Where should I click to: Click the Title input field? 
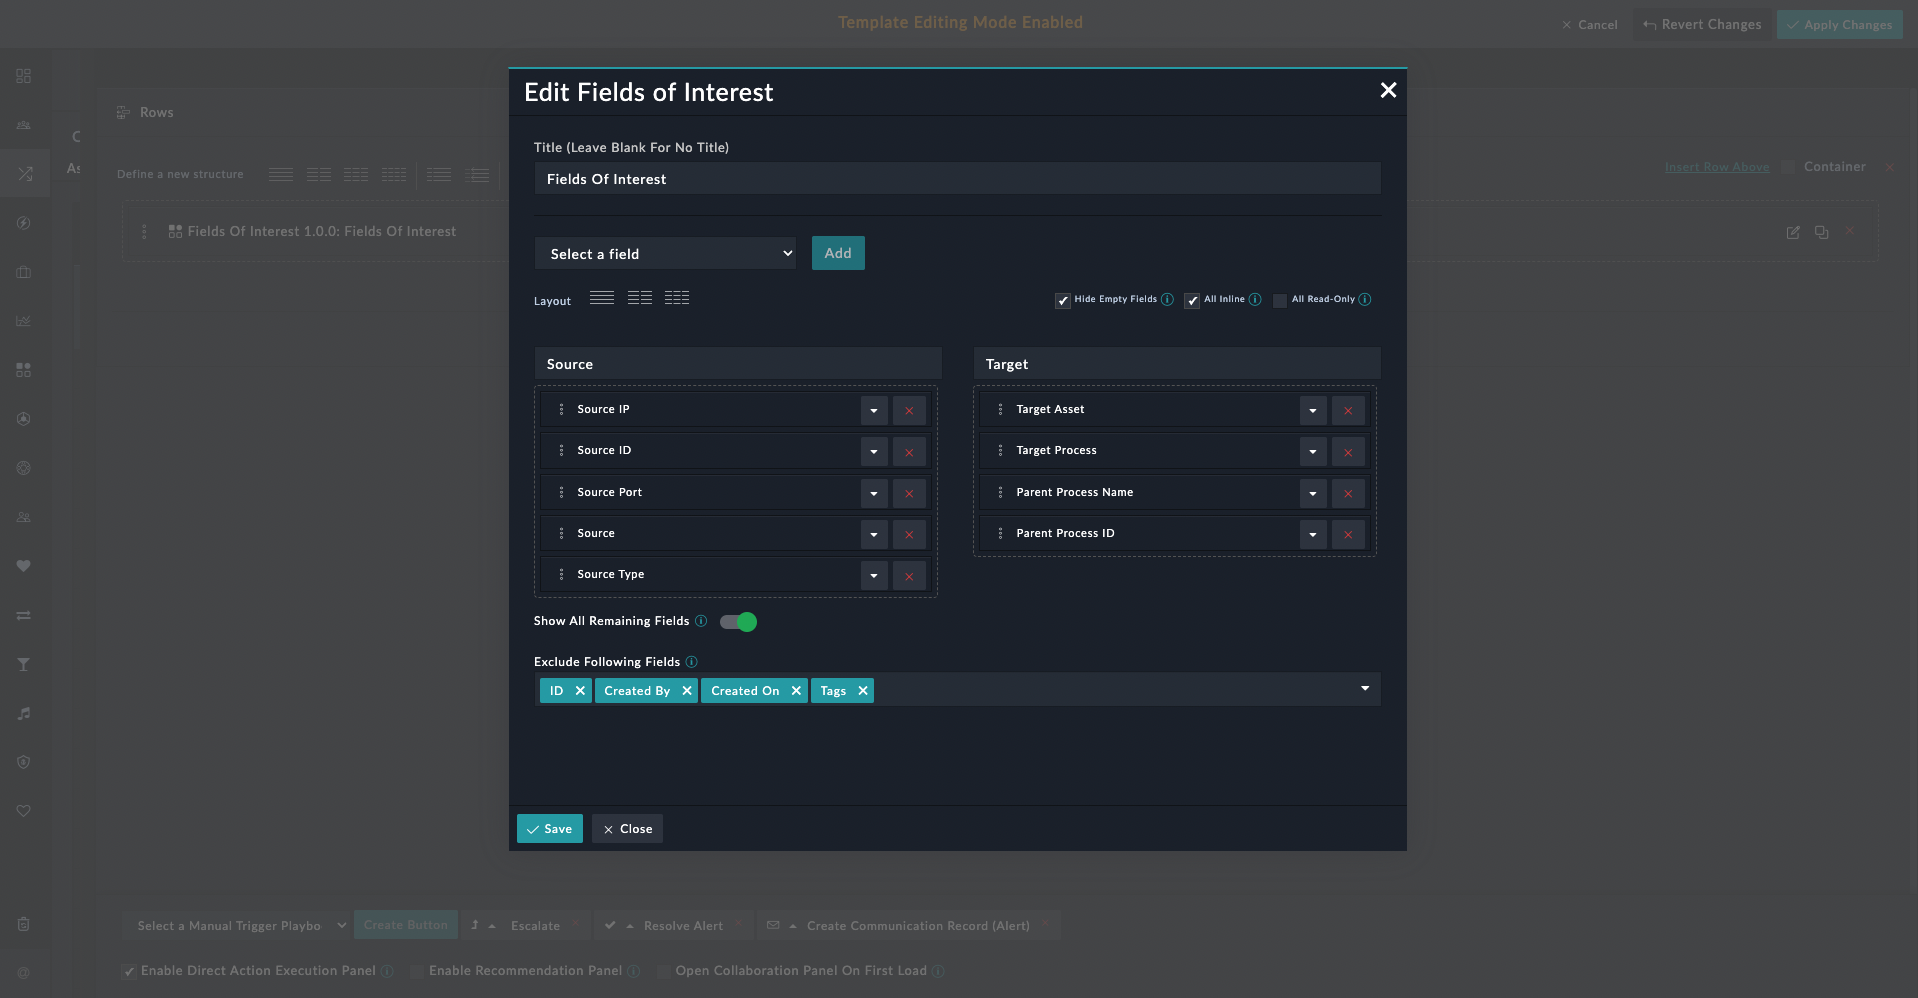tap(956, 179)
